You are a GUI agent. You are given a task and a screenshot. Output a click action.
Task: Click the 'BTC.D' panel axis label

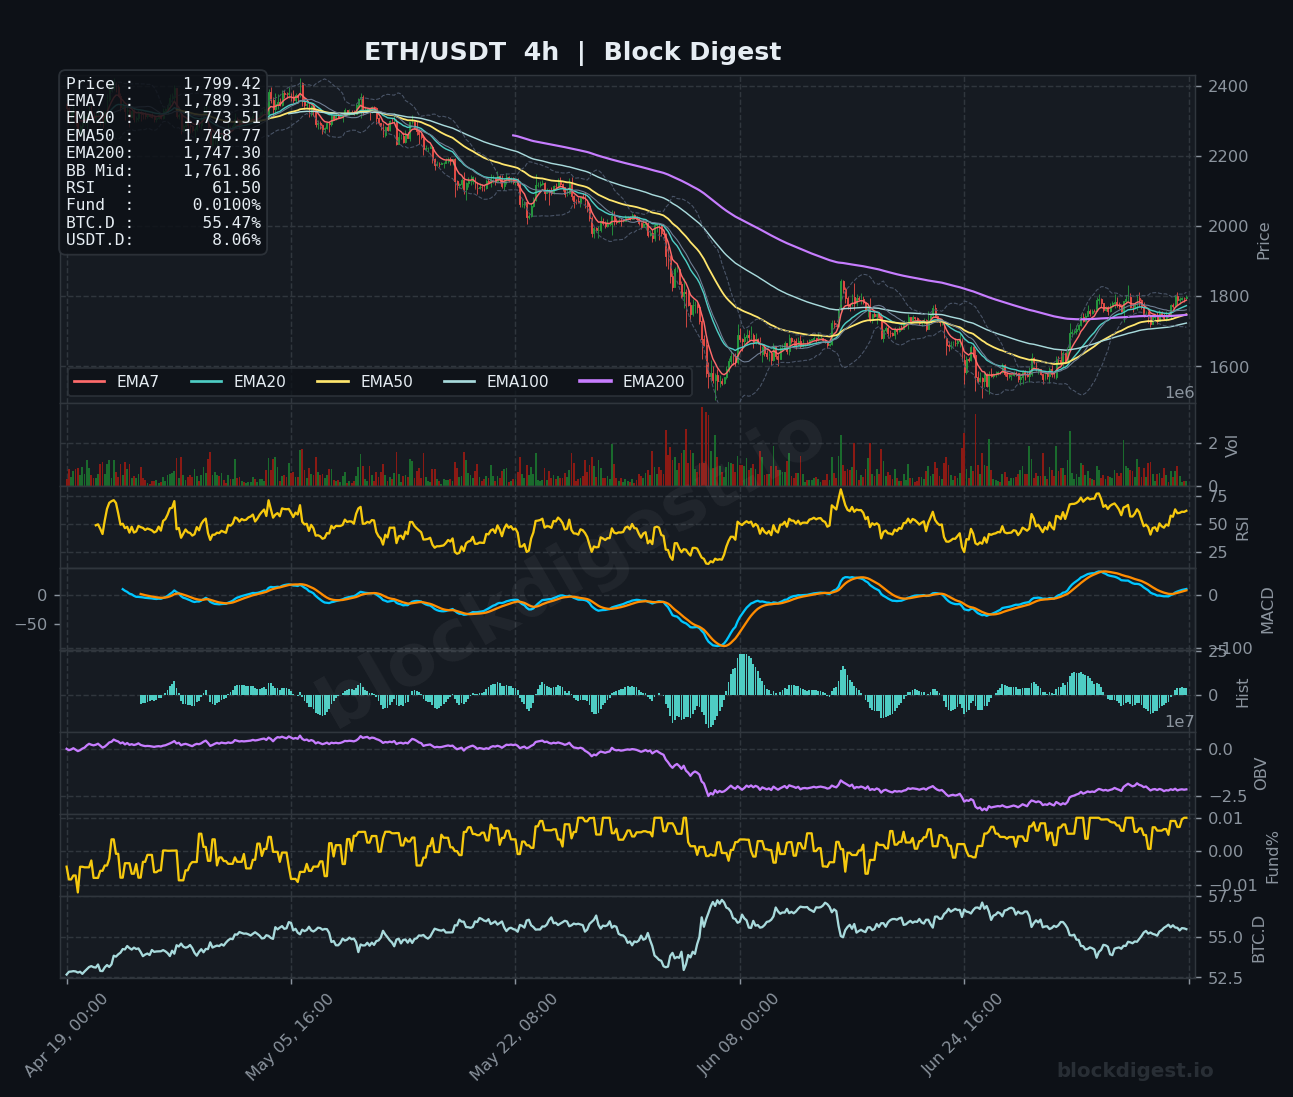click(x=1258, y=939)
